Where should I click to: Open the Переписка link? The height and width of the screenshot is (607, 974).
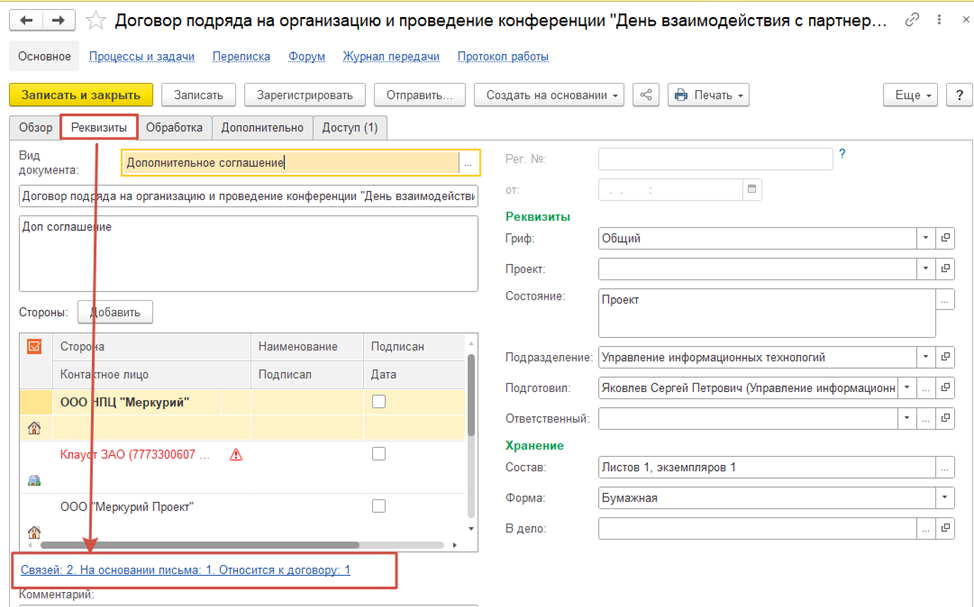tap(241, 57)
